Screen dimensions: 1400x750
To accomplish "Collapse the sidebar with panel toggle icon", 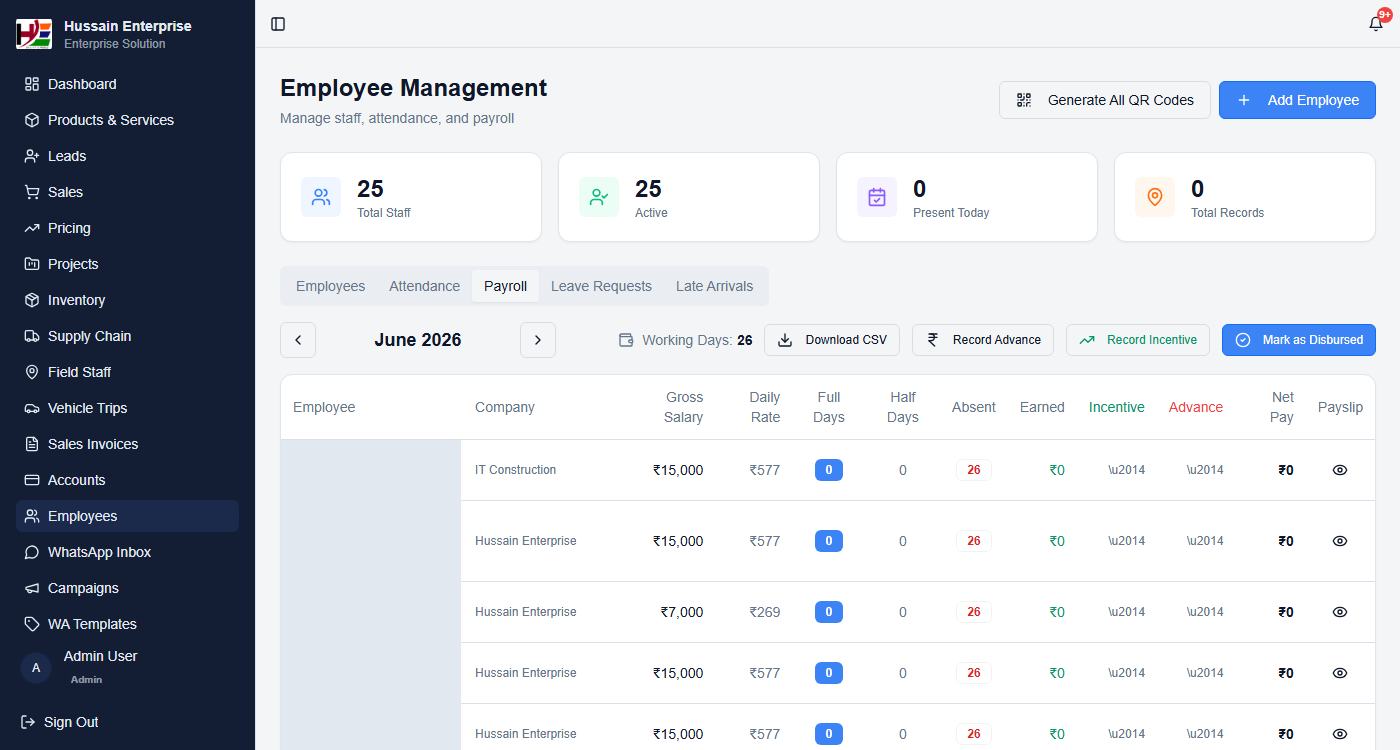I will [278, 24].
